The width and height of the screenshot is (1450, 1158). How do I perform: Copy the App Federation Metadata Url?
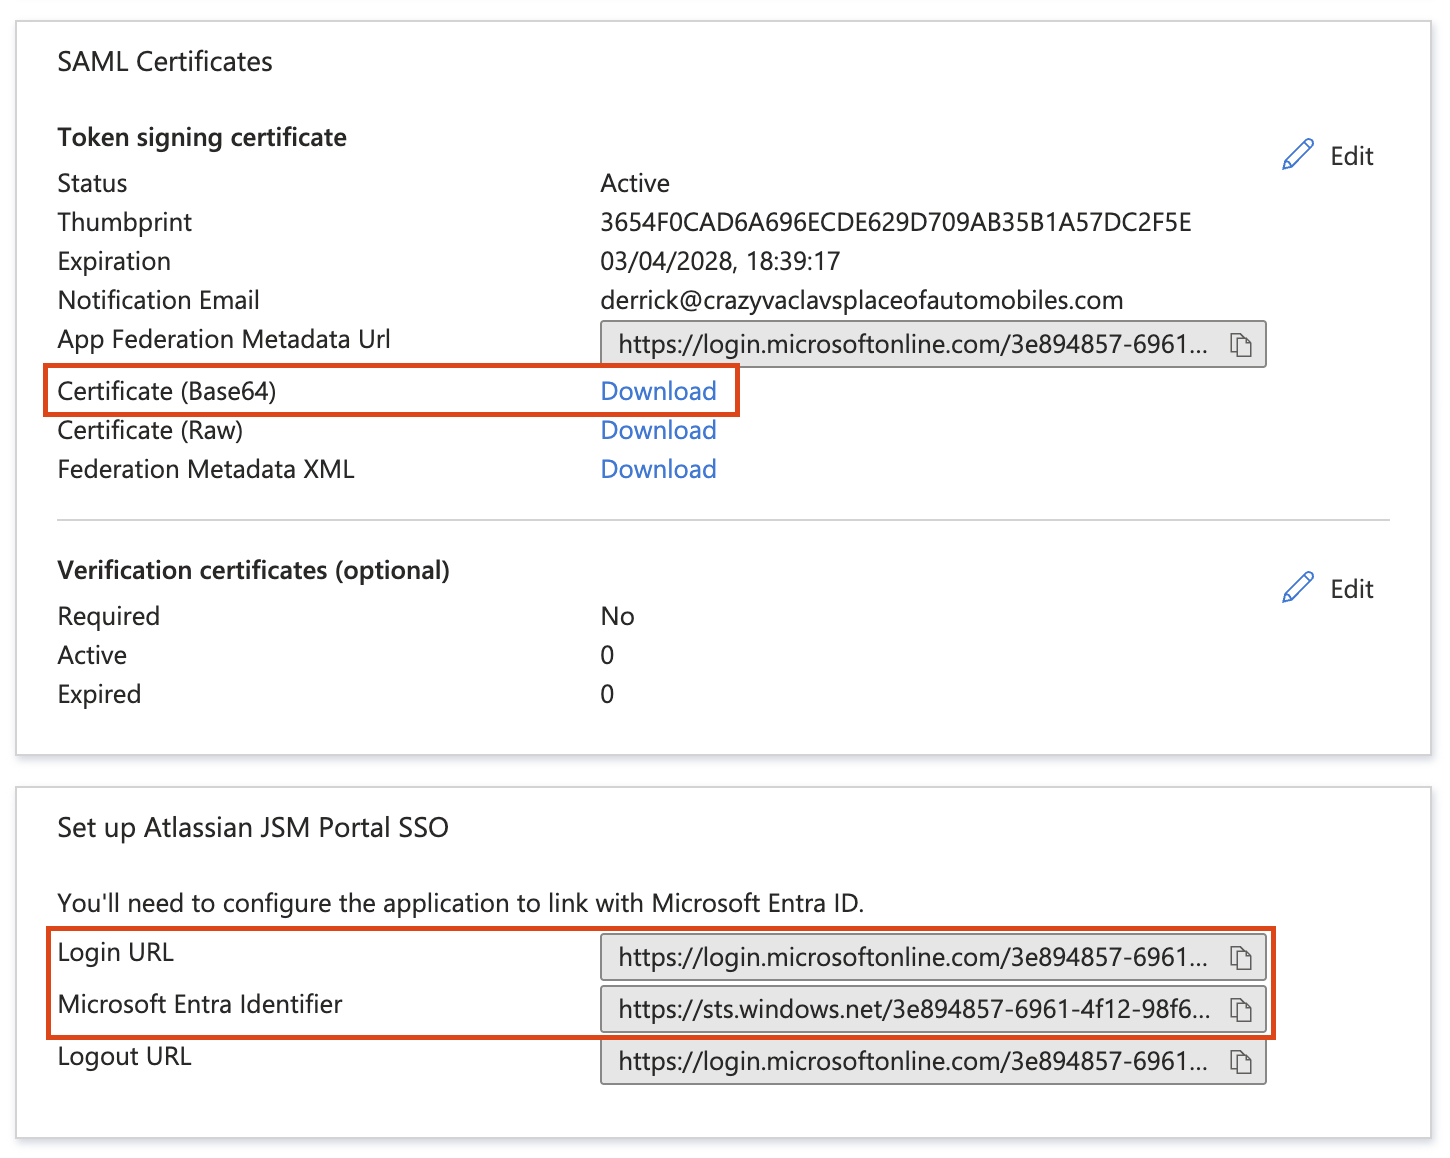tap(1240, 345)
